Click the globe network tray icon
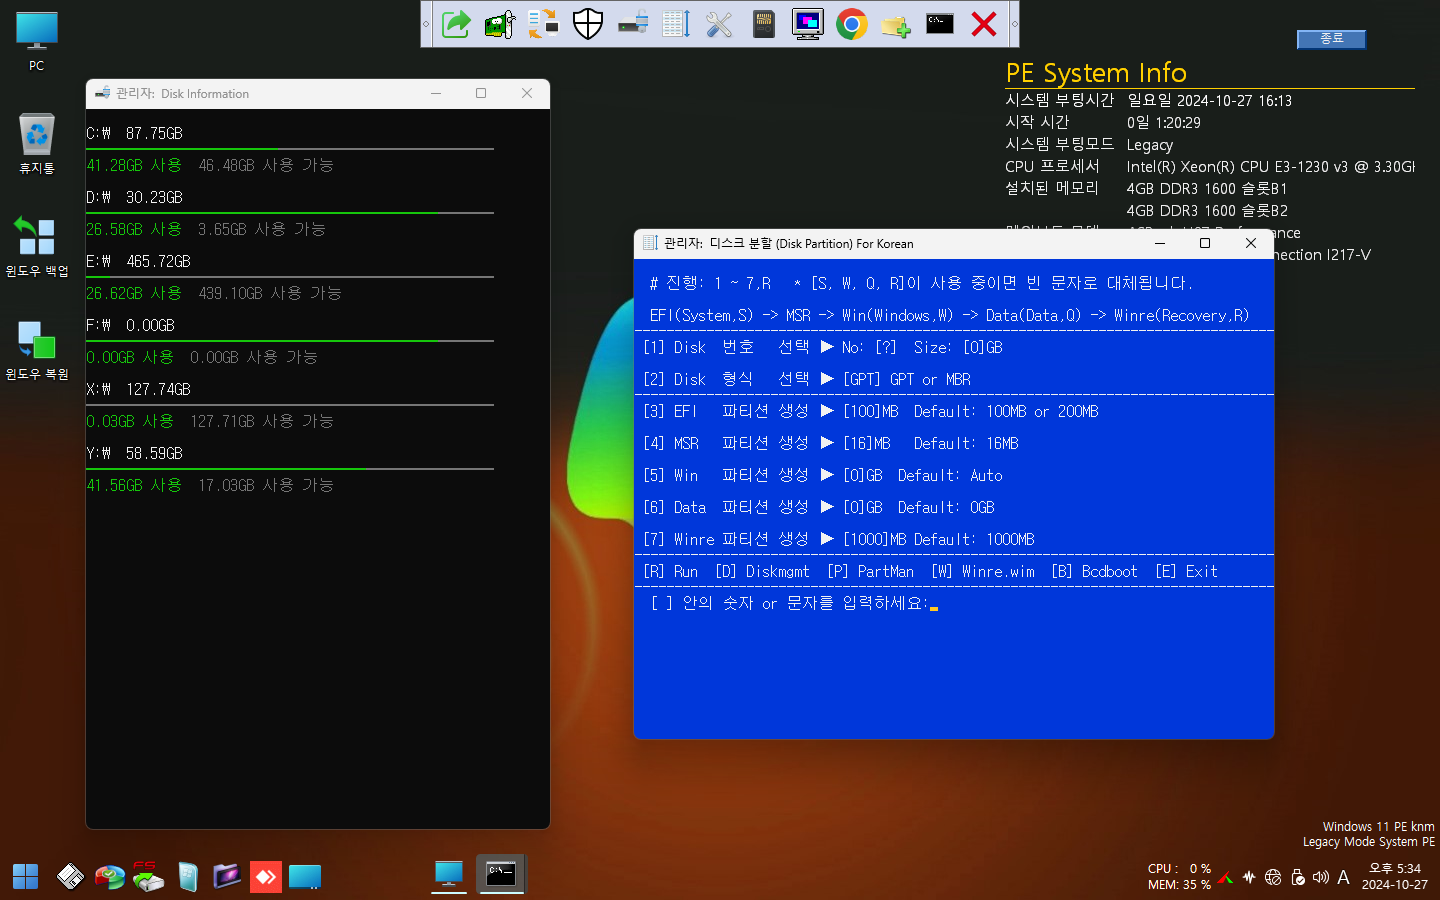Image resolution: width=1440 pixels, height=900 pixels. click(x=1273, y=877)
